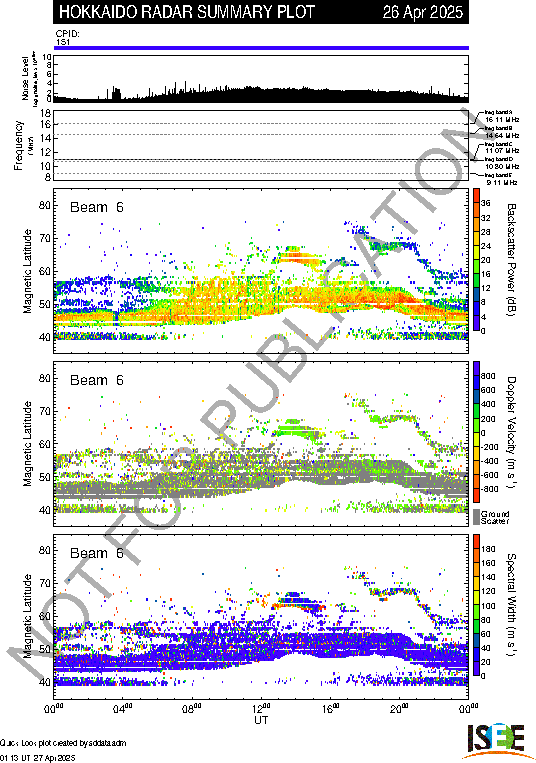The height and width of the screenshot is (763, 536).
Task: Click the 14.64 MHz frequency band label
Action: [x=502, y=135]
